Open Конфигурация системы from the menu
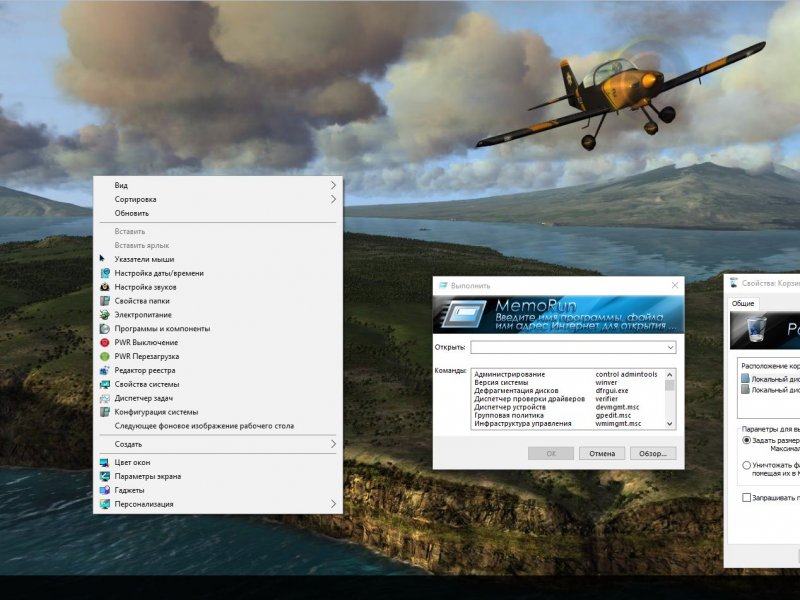 tap(218, 412)
